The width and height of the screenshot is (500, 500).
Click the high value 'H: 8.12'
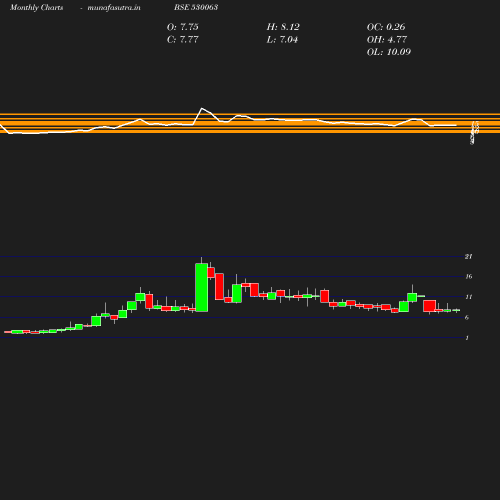point(283,27)
